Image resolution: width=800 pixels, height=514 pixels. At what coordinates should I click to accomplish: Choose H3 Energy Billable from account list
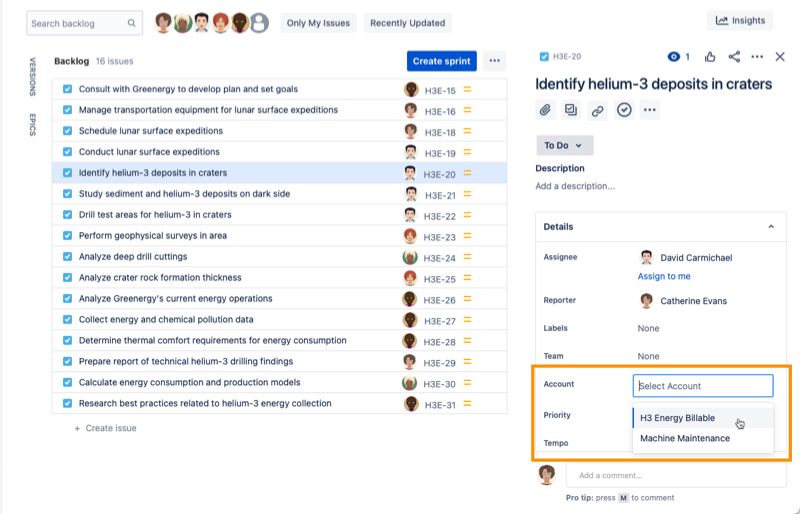tap(677, 418)
